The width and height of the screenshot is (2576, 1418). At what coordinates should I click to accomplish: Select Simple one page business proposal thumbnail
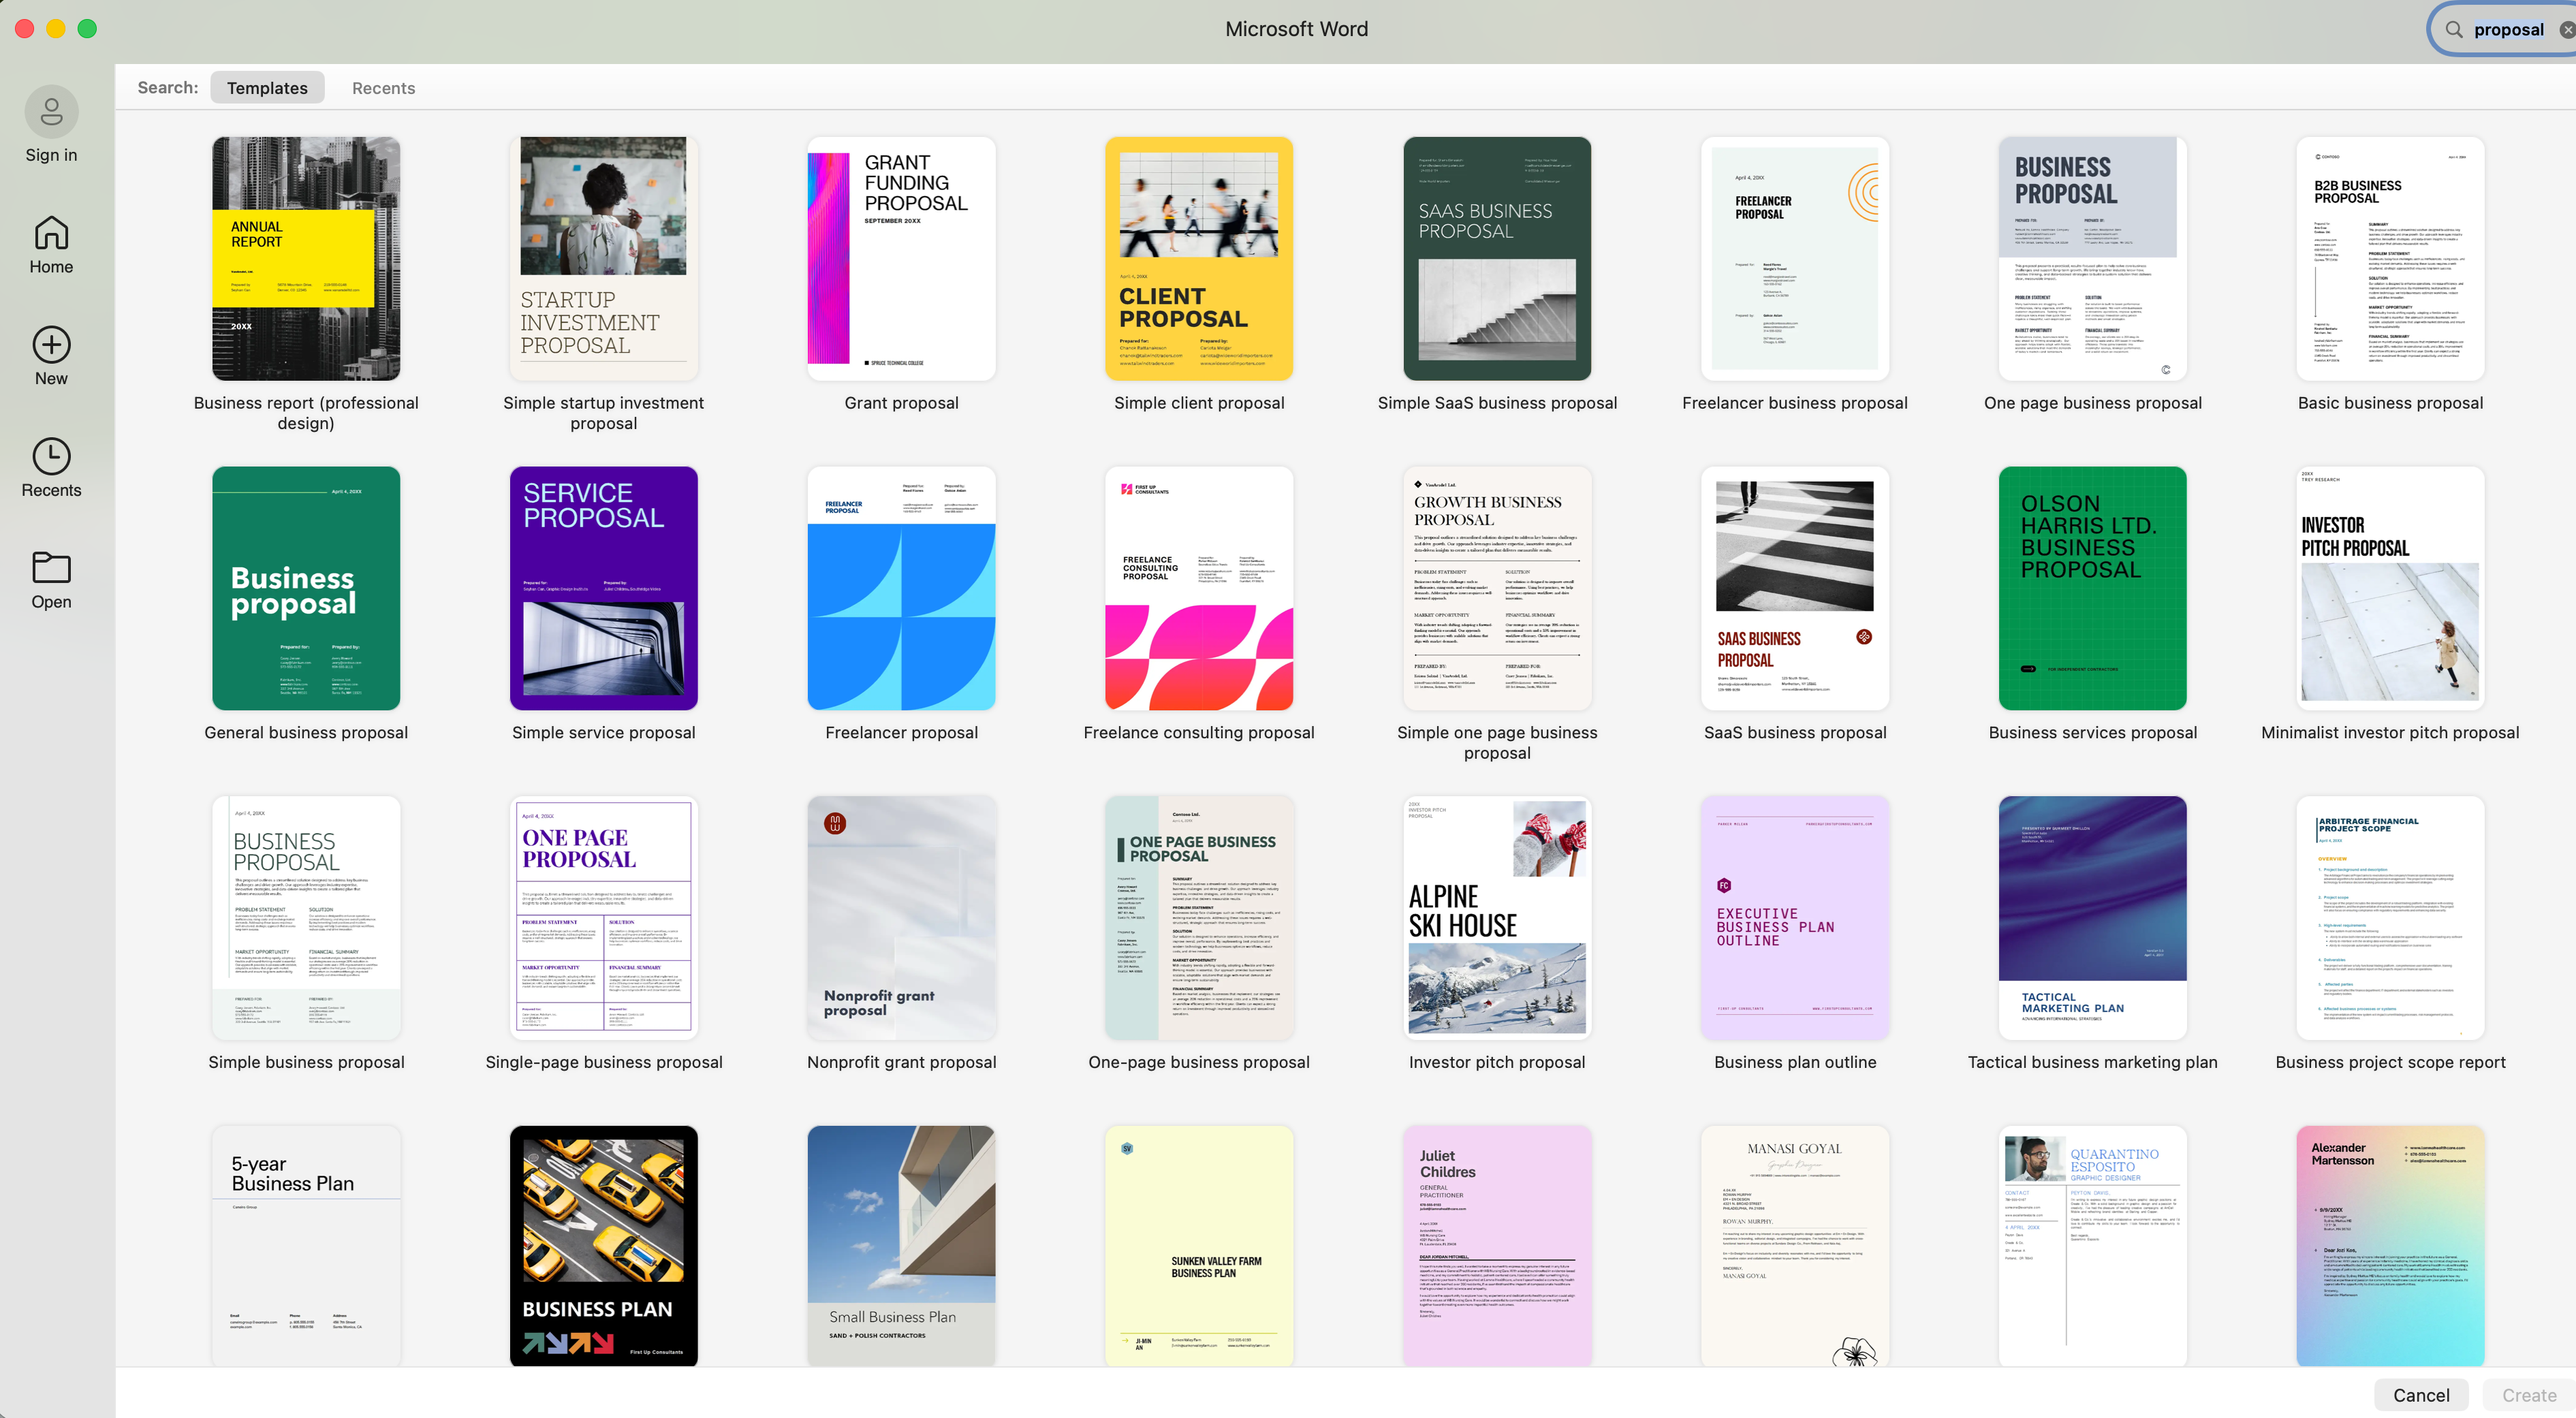(x=1497, y=589)
